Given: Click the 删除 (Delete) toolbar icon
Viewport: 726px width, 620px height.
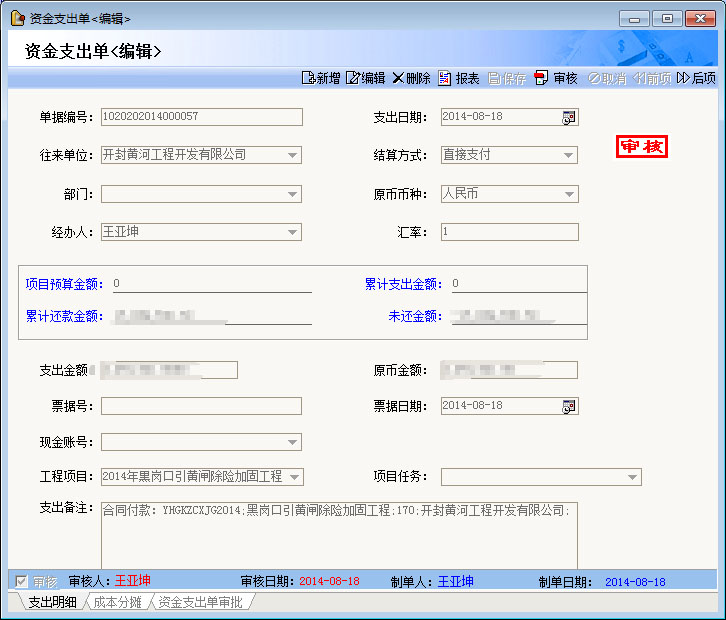Looking at the screenshot, I should coord(398,79).
